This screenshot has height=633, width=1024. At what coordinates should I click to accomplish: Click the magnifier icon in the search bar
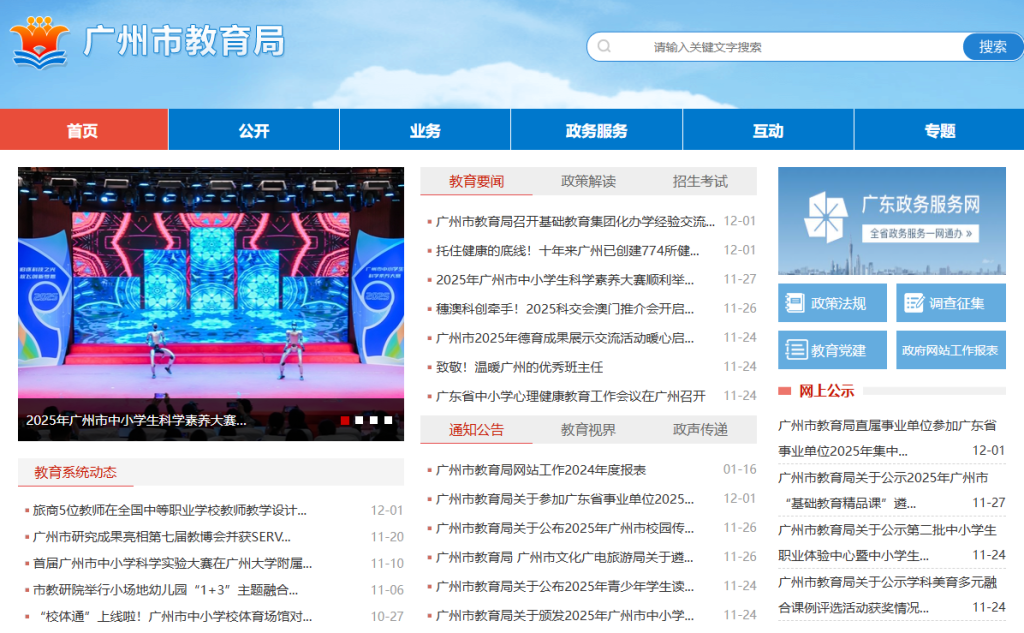pyautogui.click(x=603, y=46)
